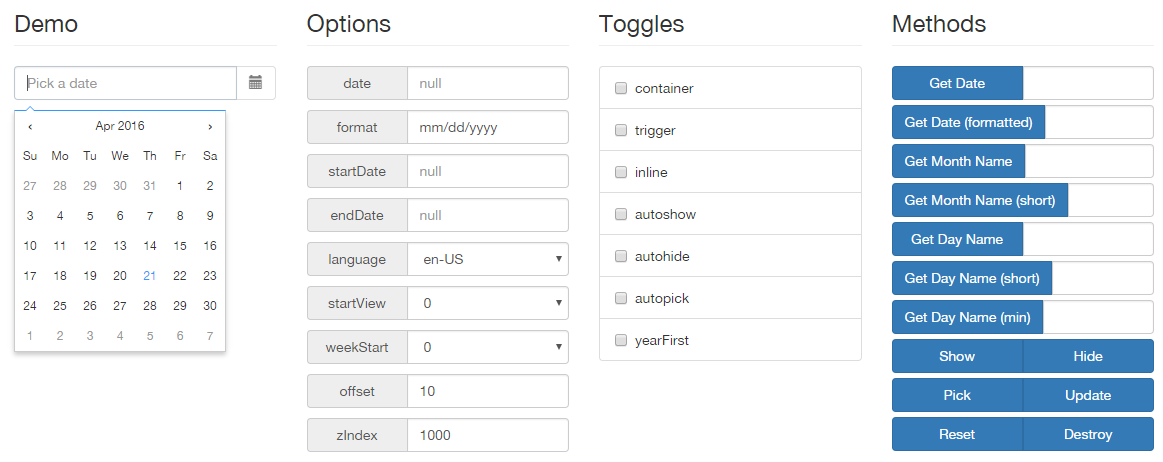
Task: Focus the Pick a date input field
Action: click(x=125, y=83)
